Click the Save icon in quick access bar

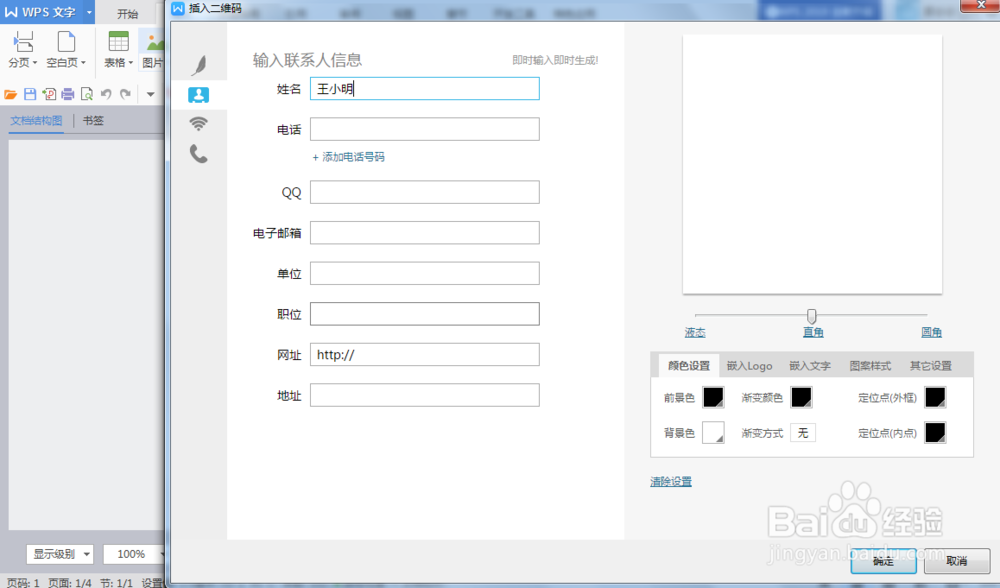click(30, 93)
